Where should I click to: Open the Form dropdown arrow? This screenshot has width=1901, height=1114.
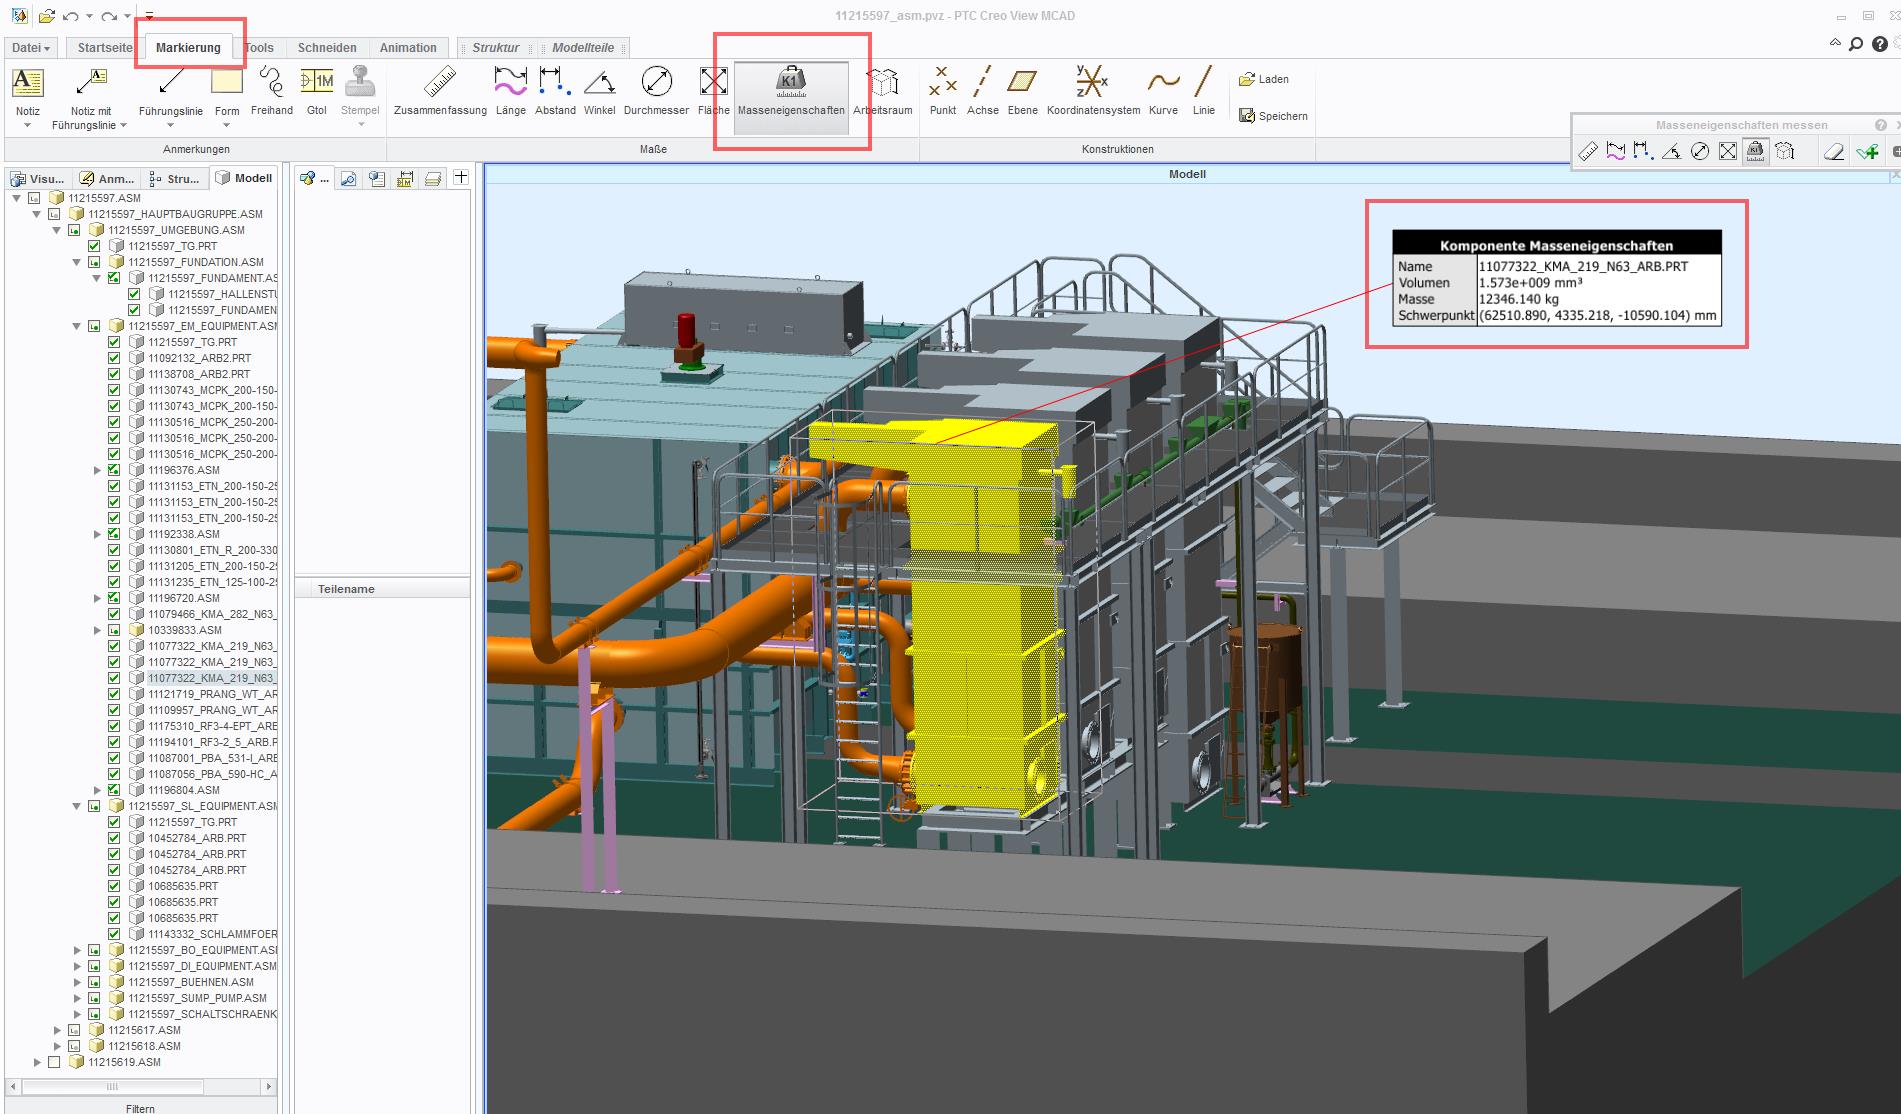tap(227, 126)
